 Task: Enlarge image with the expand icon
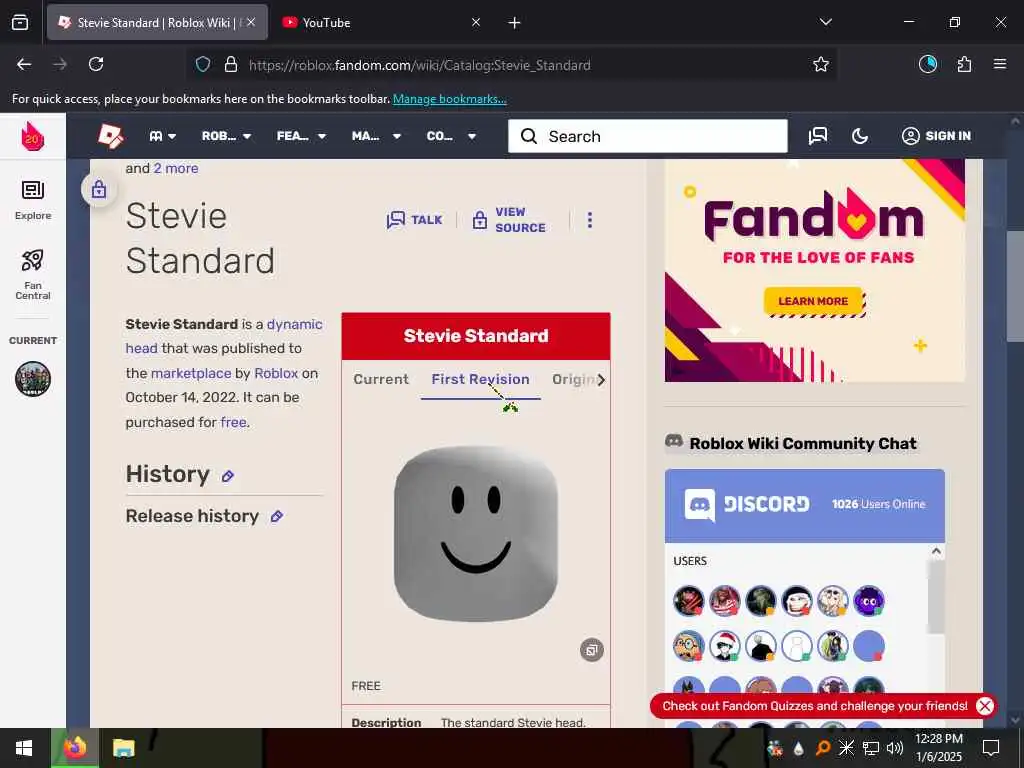tap(592, 650)
